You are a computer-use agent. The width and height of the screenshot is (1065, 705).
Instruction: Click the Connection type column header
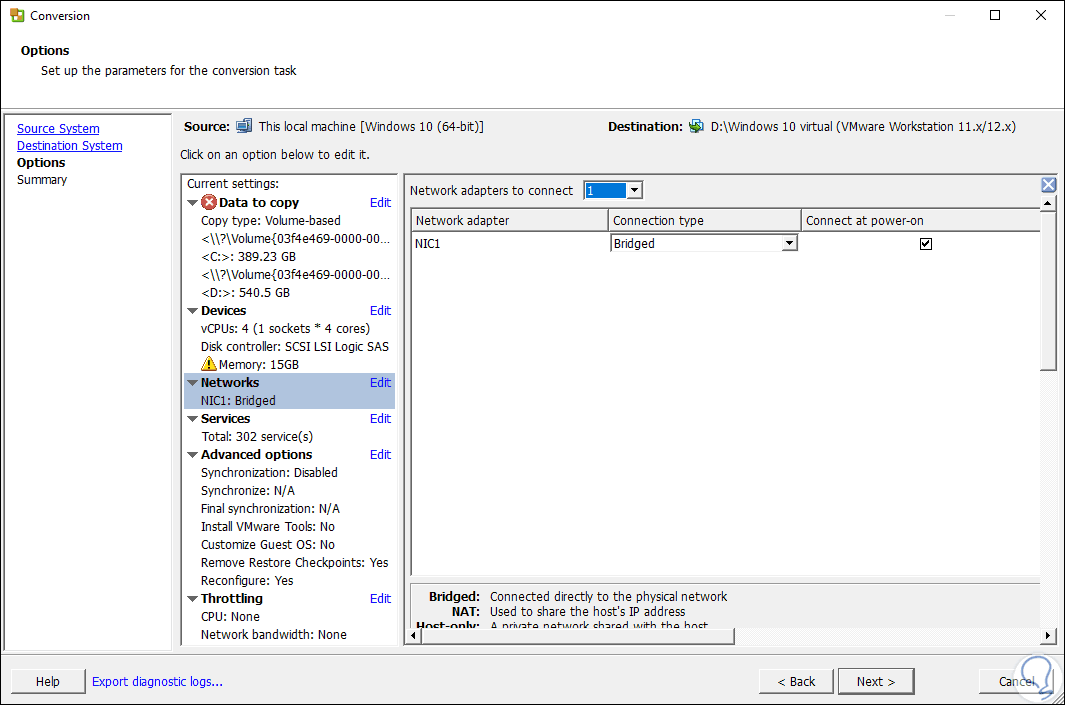pos(704,220)
